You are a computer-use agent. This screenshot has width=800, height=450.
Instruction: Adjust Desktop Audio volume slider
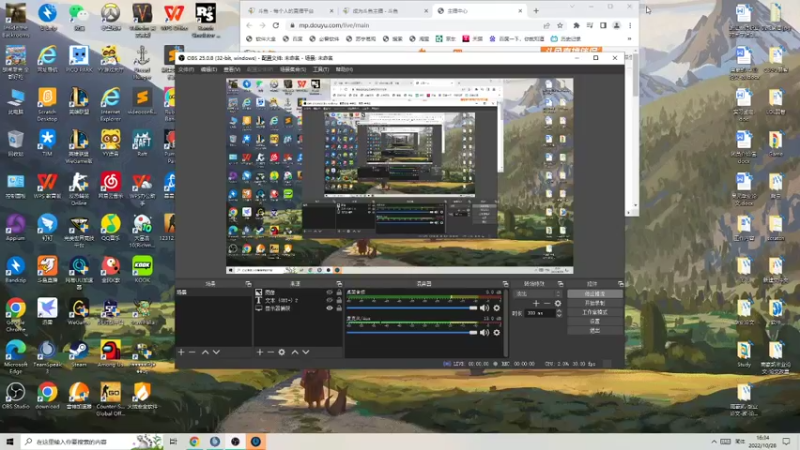[x=412, y=308]
